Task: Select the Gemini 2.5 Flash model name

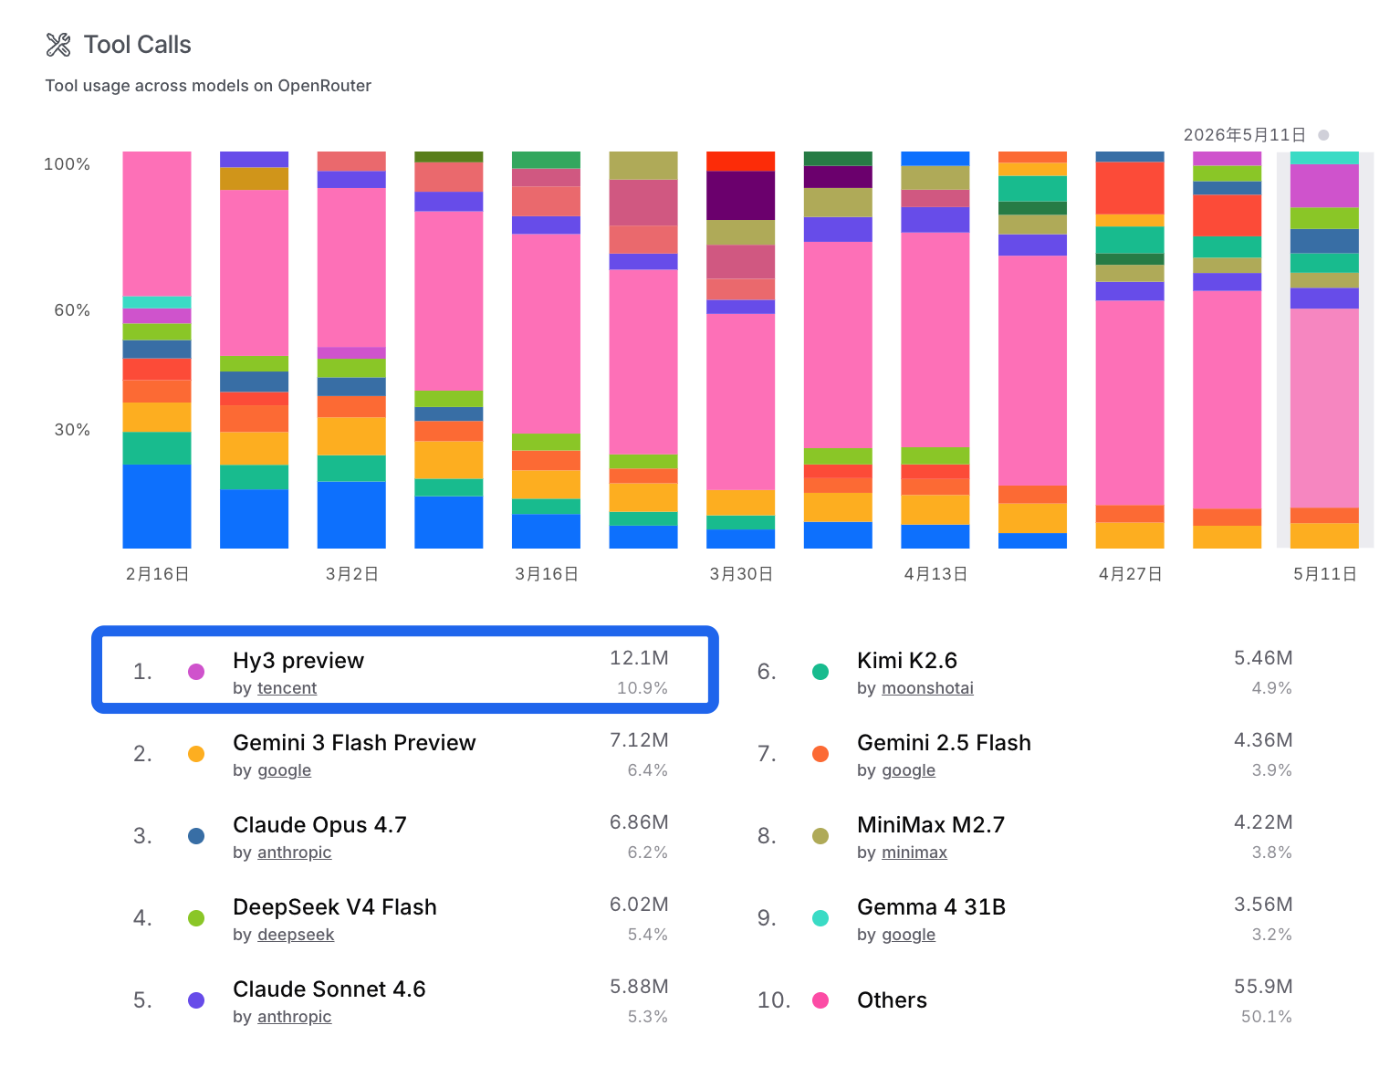Action: point(944,742)
